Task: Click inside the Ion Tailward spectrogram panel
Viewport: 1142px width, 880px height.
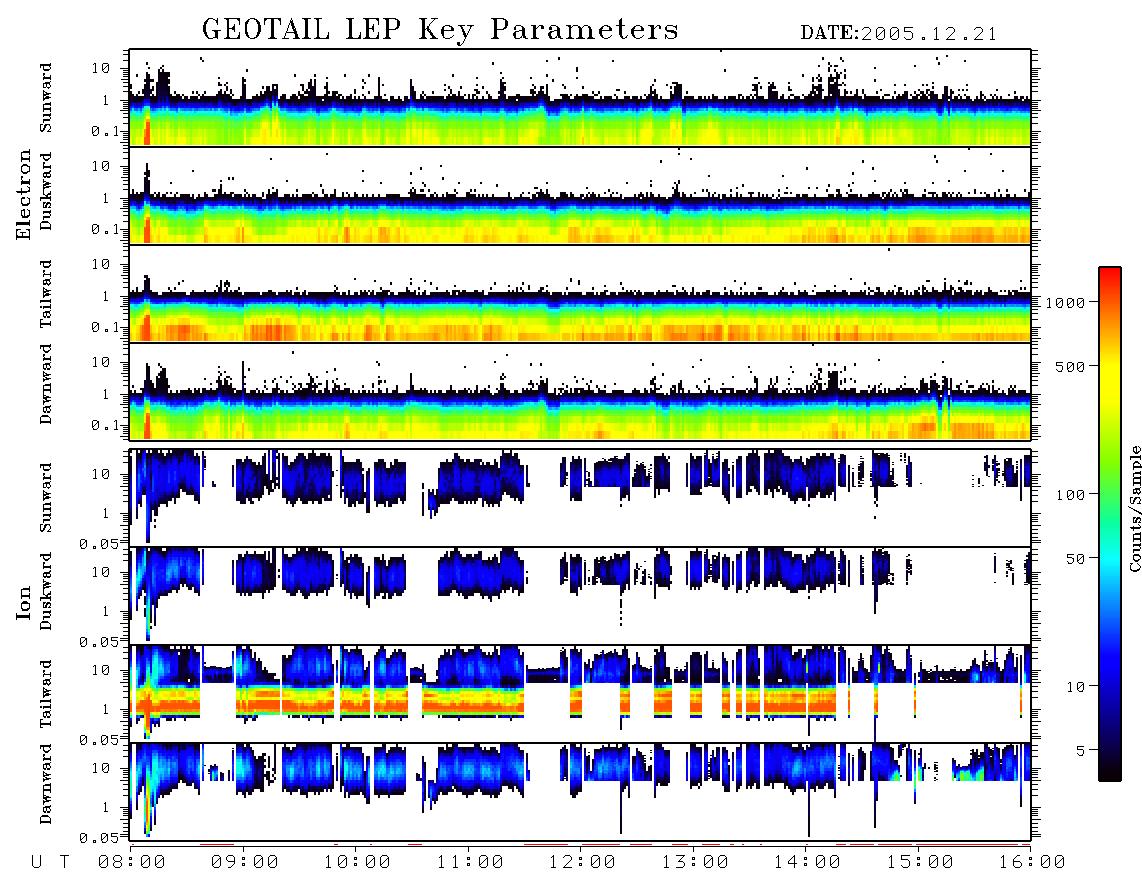Action: tap(580, 694)
